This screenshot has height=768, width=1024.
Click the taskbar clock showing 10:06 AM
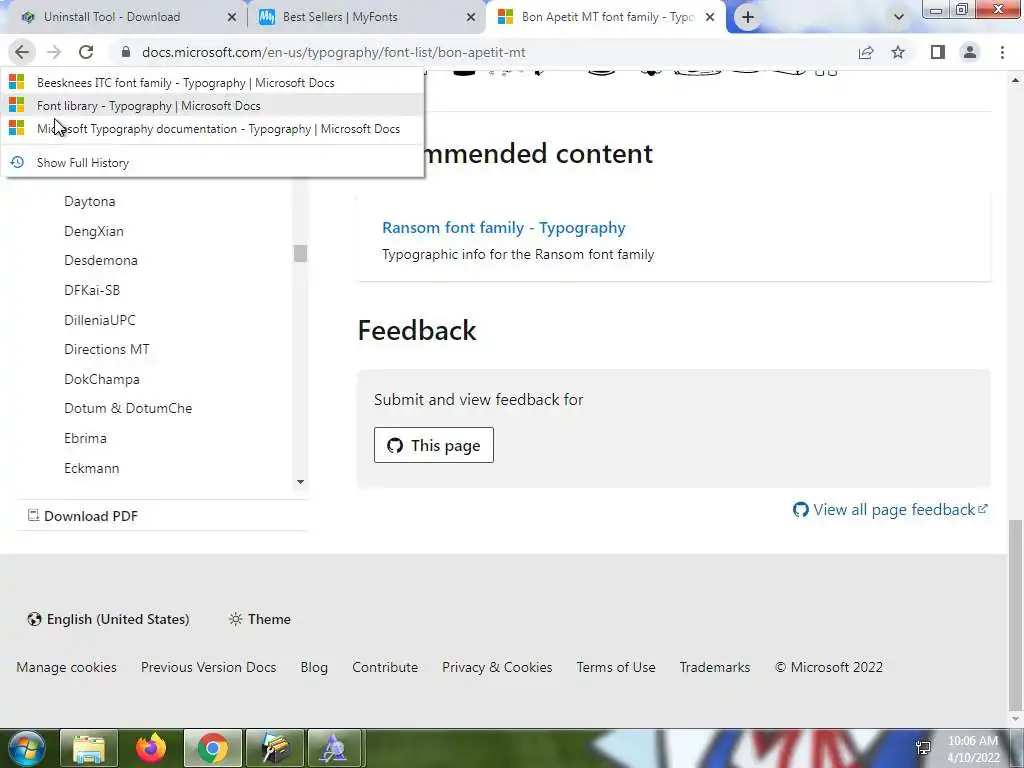973,749
